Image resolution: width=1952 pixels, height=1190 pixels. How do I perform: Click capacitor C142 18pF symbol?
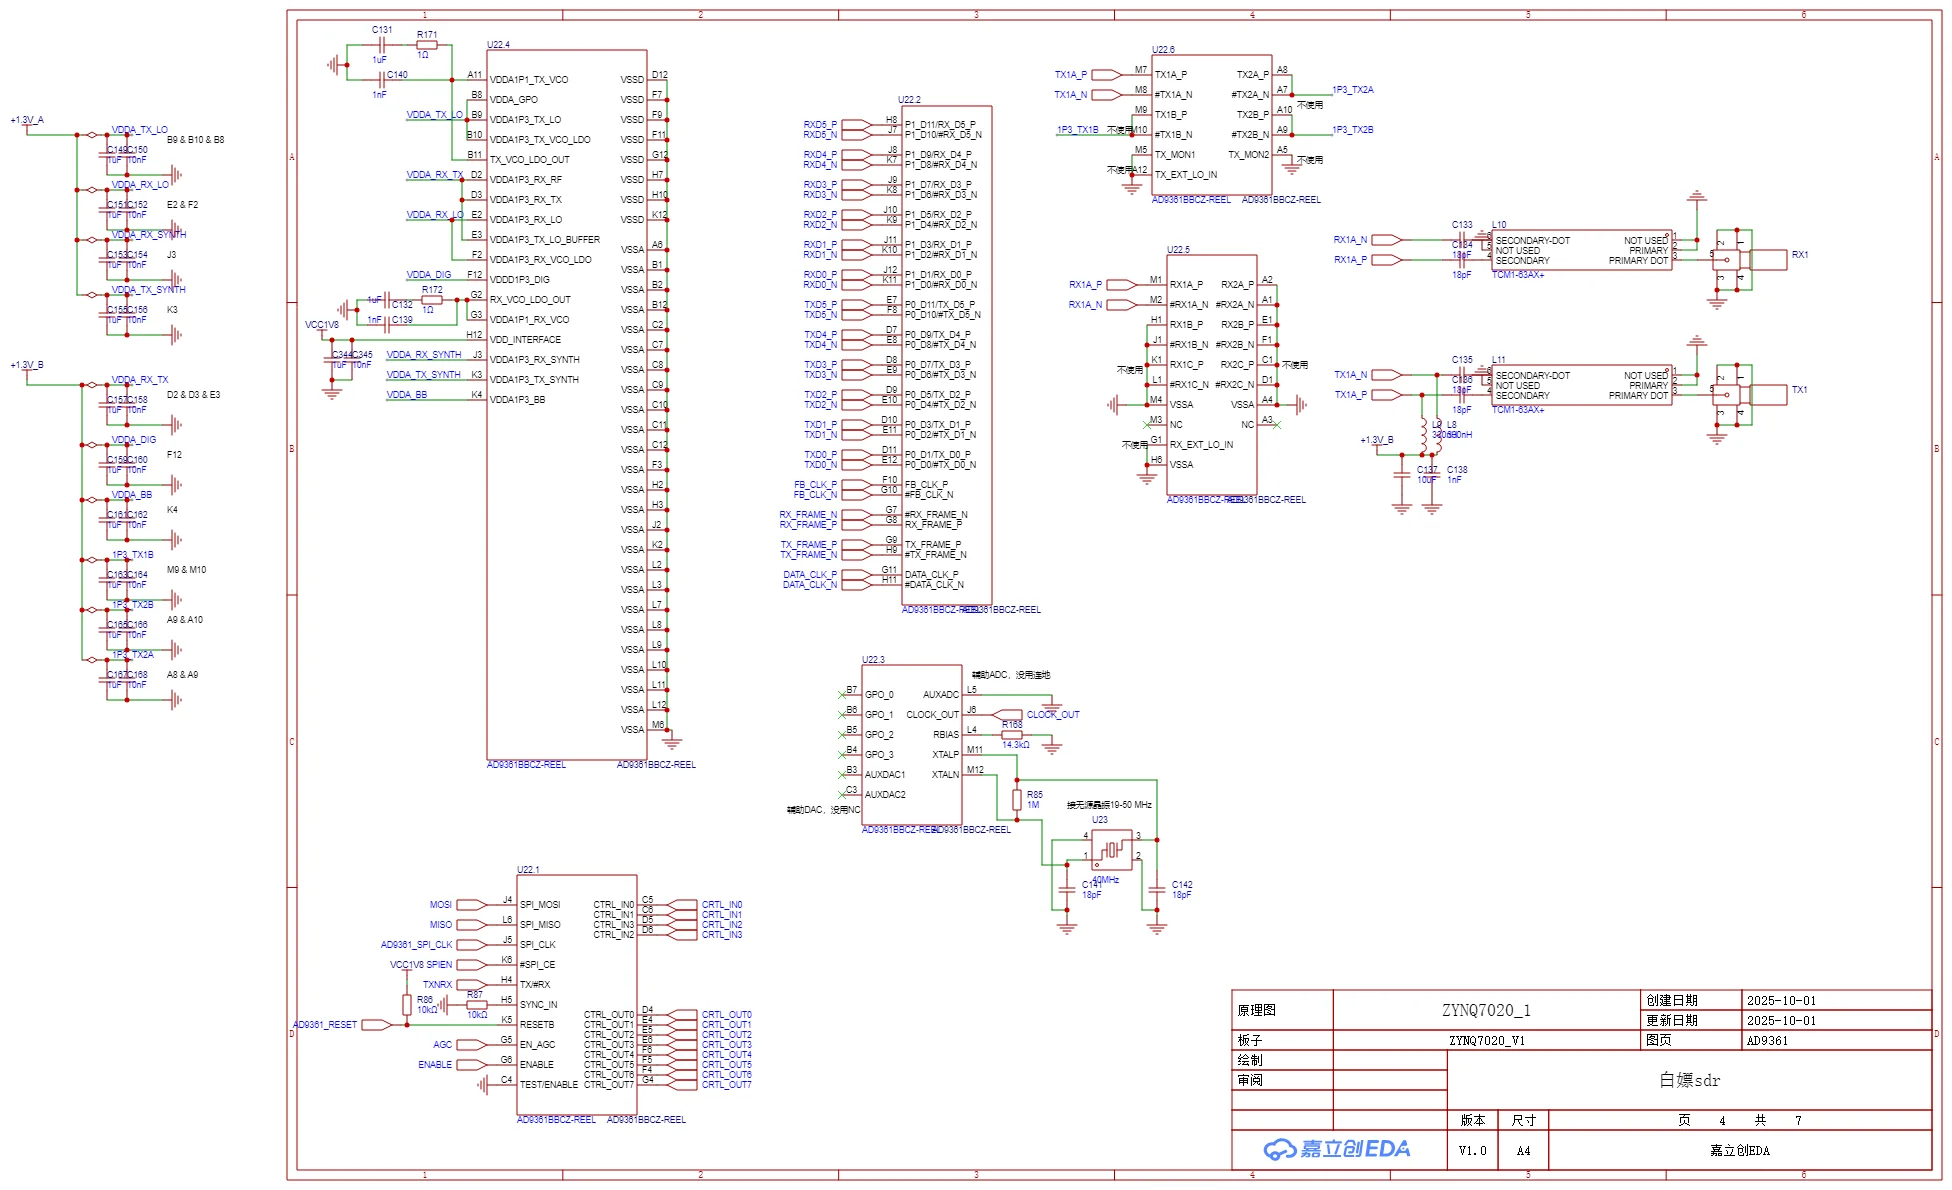pyautogui.click(x=1157, y=888)
